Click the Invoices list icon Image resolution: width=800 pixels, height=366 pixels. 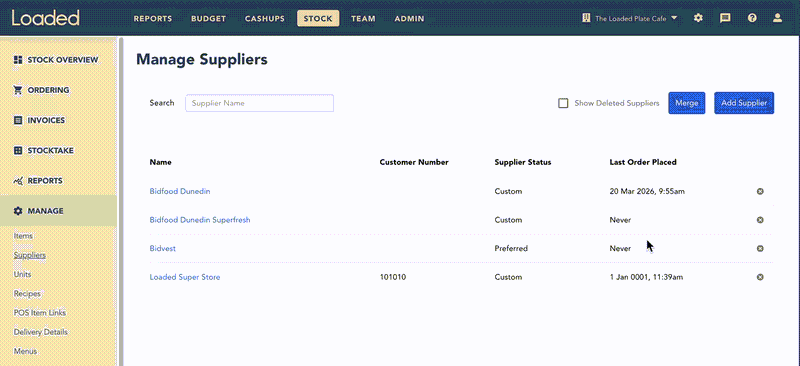tap(18, 120)
